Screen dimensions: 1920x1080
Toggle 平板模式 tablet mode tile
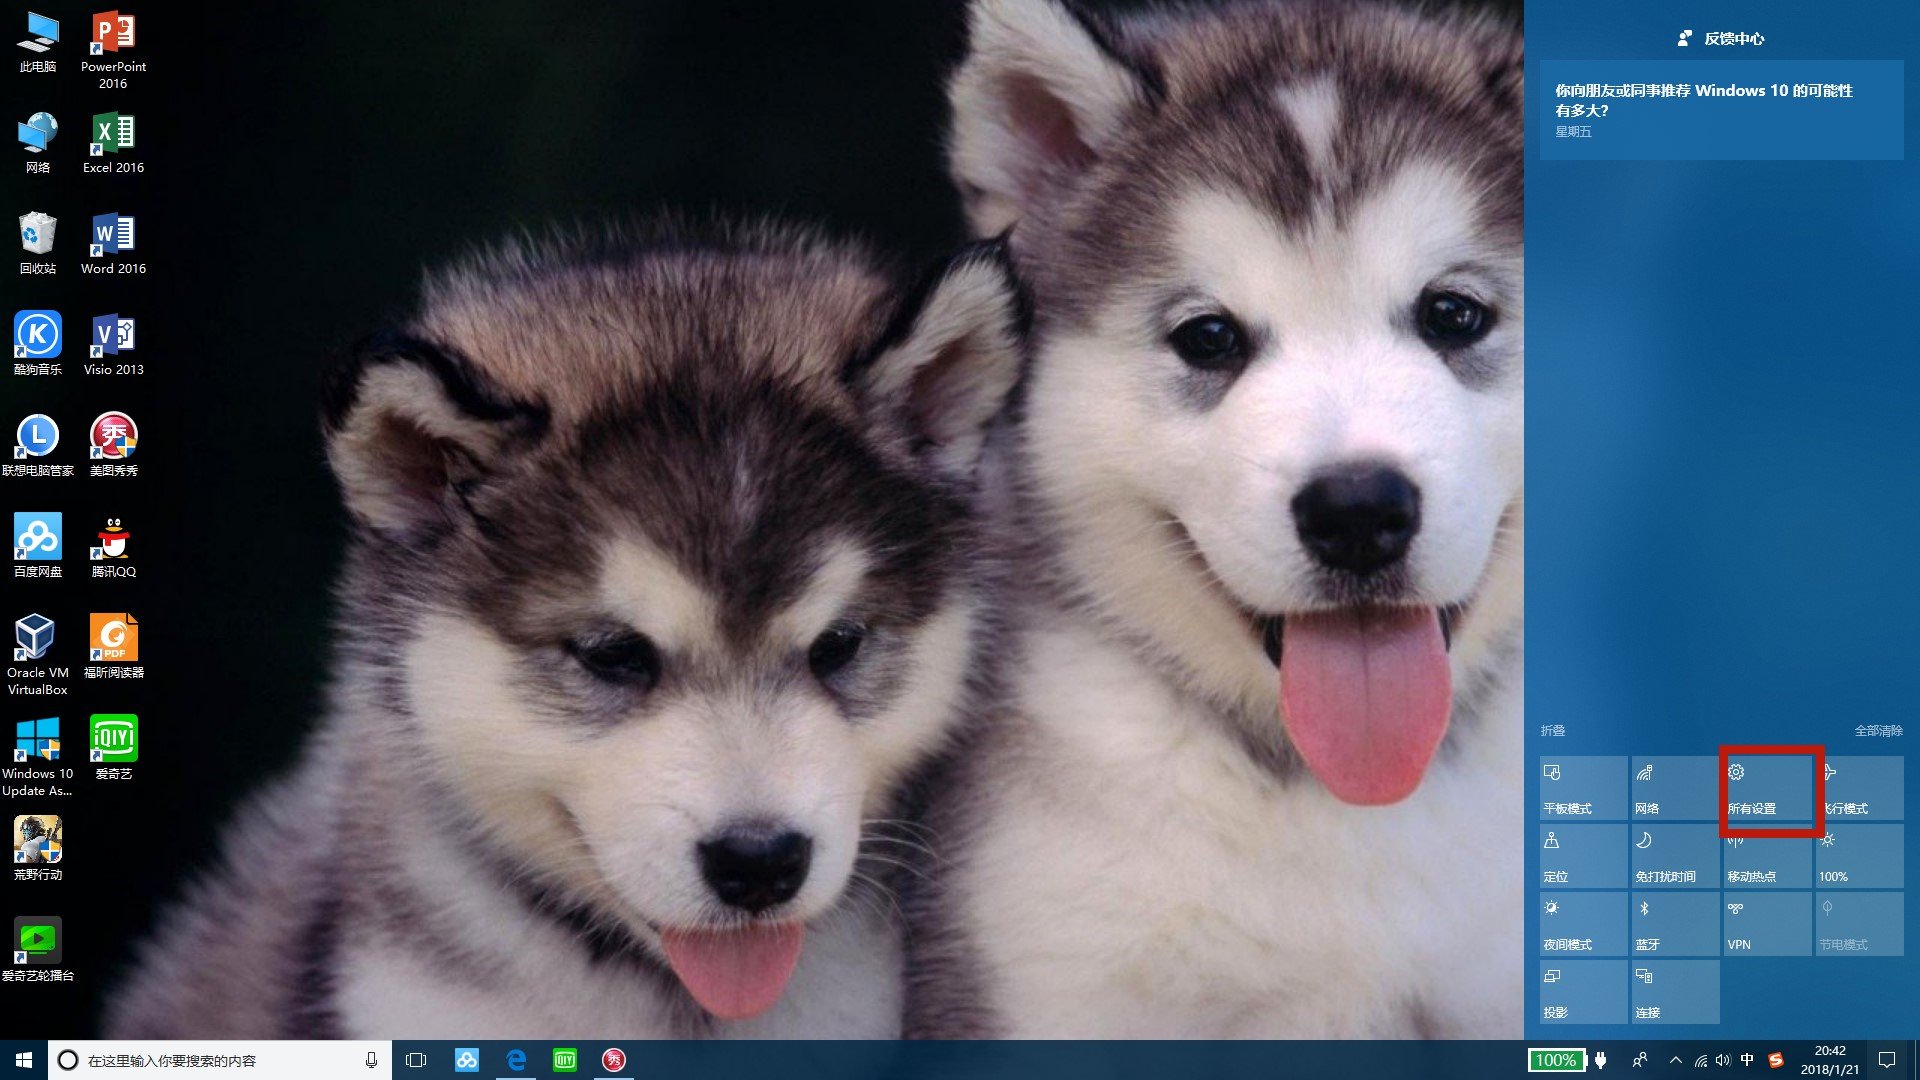(x=1583, y=789)
